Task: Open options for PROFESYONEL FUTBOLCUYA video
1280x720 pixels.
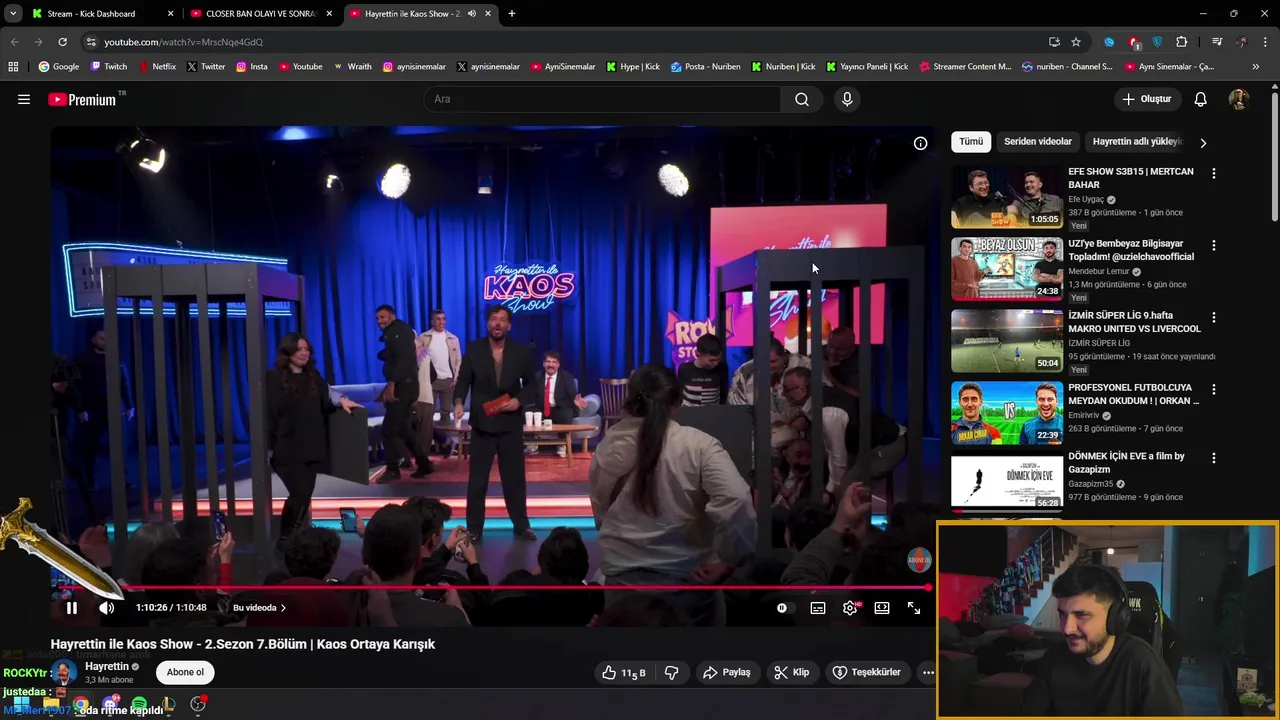Action: (1214, 389)
